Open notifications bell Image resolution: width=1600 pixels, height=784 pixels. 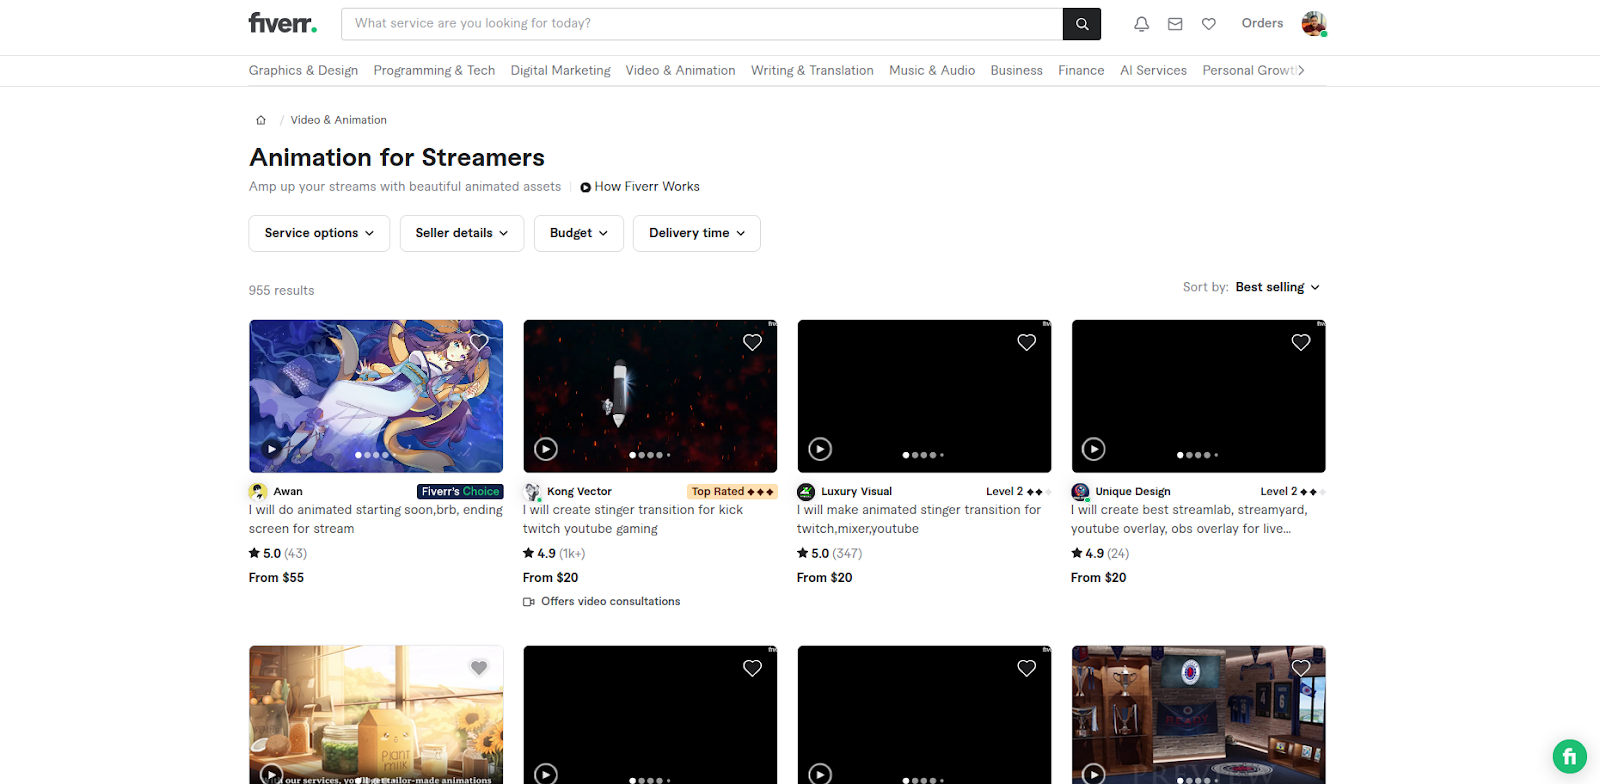1141,24
